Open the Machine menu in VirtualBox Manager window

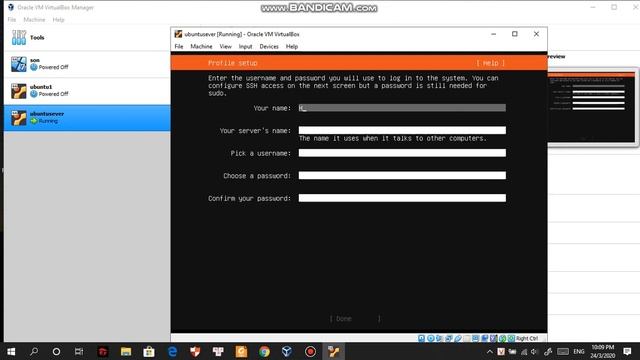34,20
